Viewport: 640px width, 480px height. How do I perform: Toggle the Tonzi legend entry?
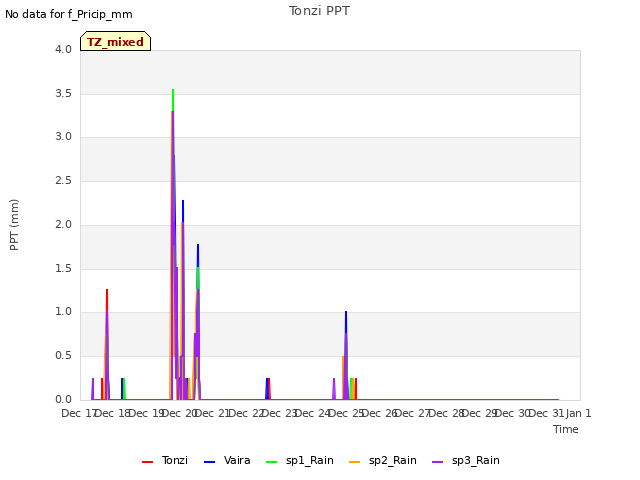(x=165, y=460)
